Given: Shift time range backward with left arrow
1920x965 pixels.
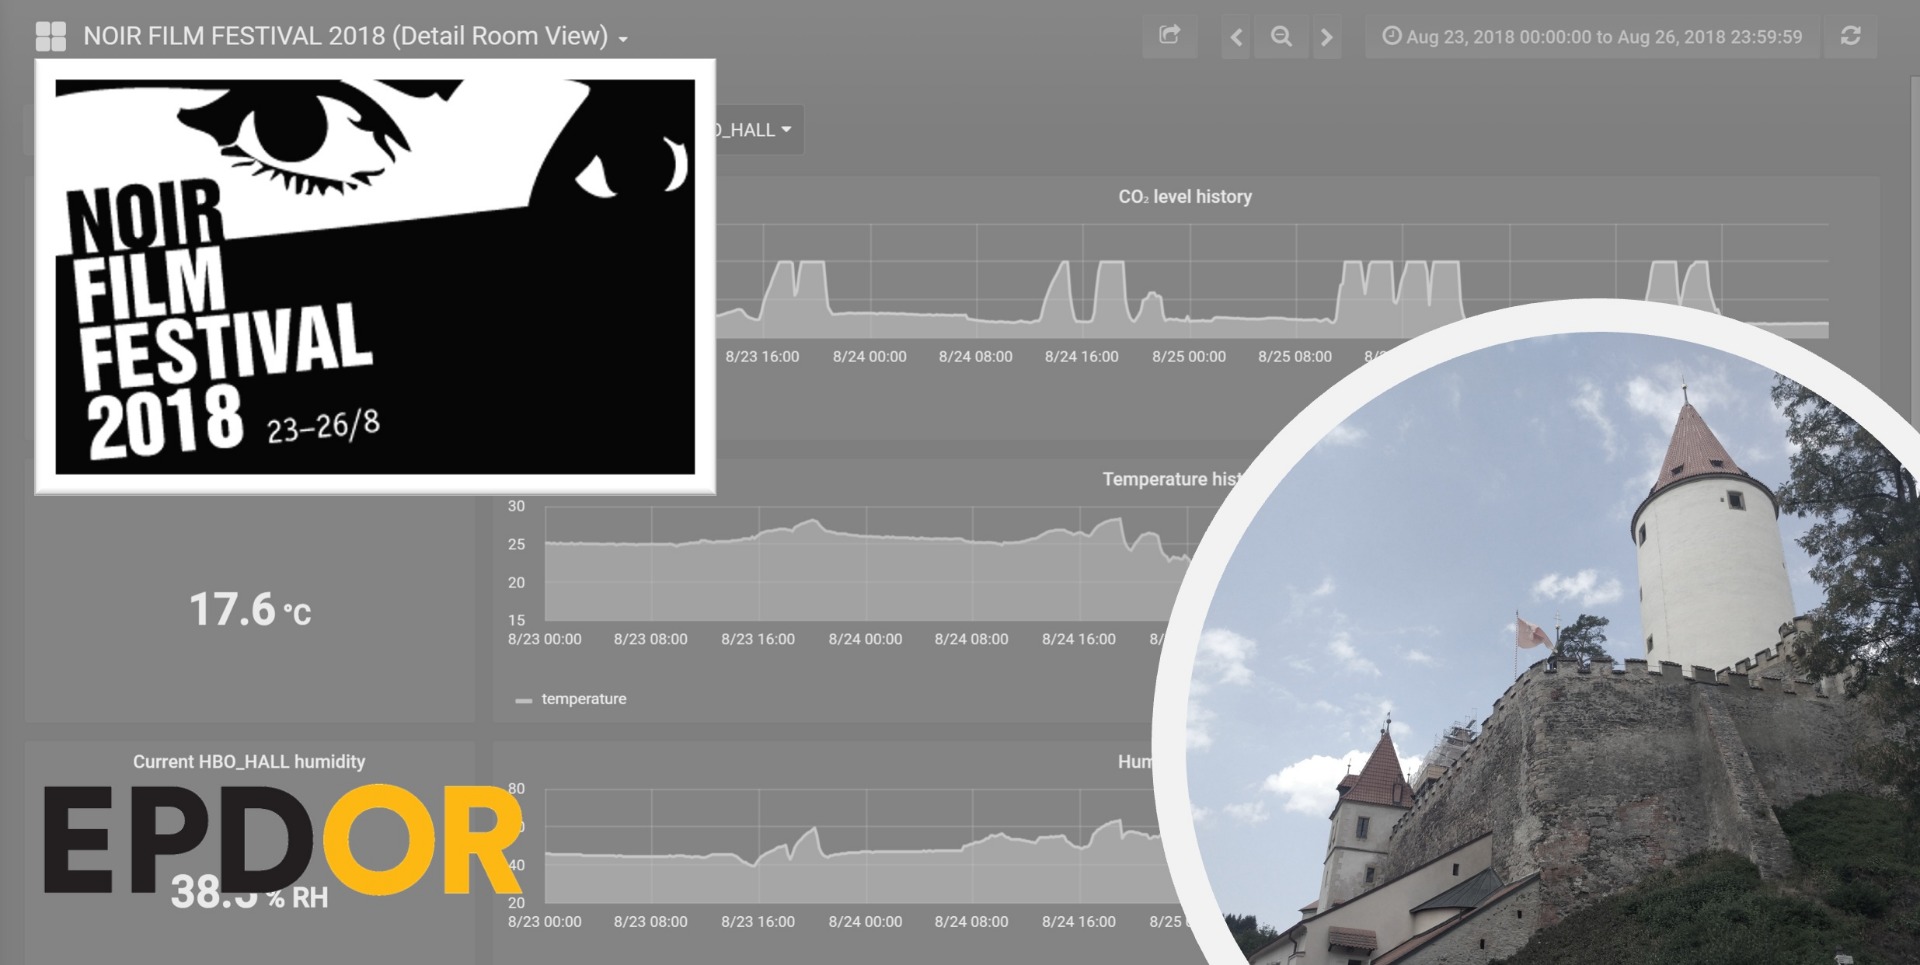Looking at the screenshot, I should pos(1236,37).
